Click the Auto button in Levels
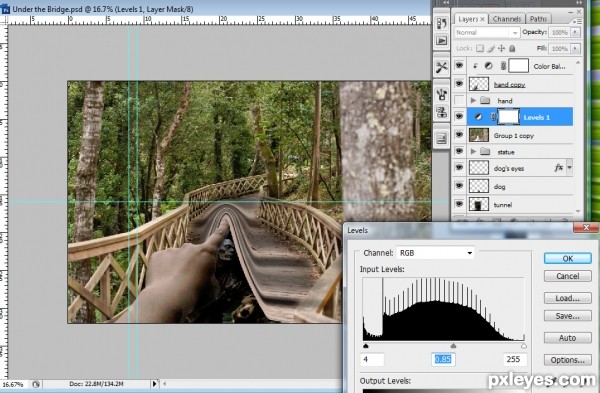 (567, 338)
